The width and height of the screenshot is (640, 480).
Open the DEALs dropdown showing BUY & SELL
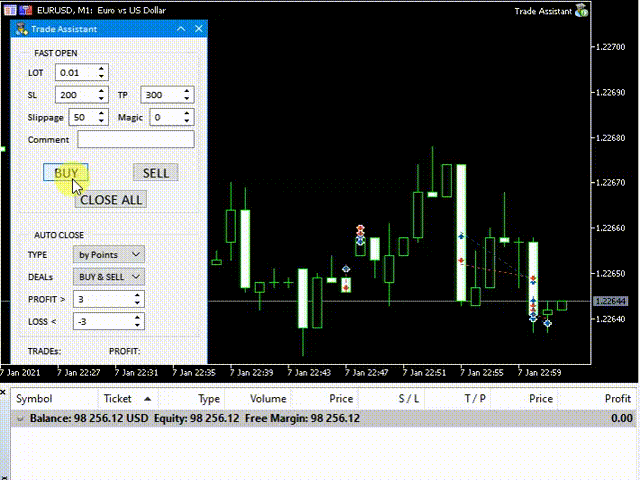click(x=110, y=276)
